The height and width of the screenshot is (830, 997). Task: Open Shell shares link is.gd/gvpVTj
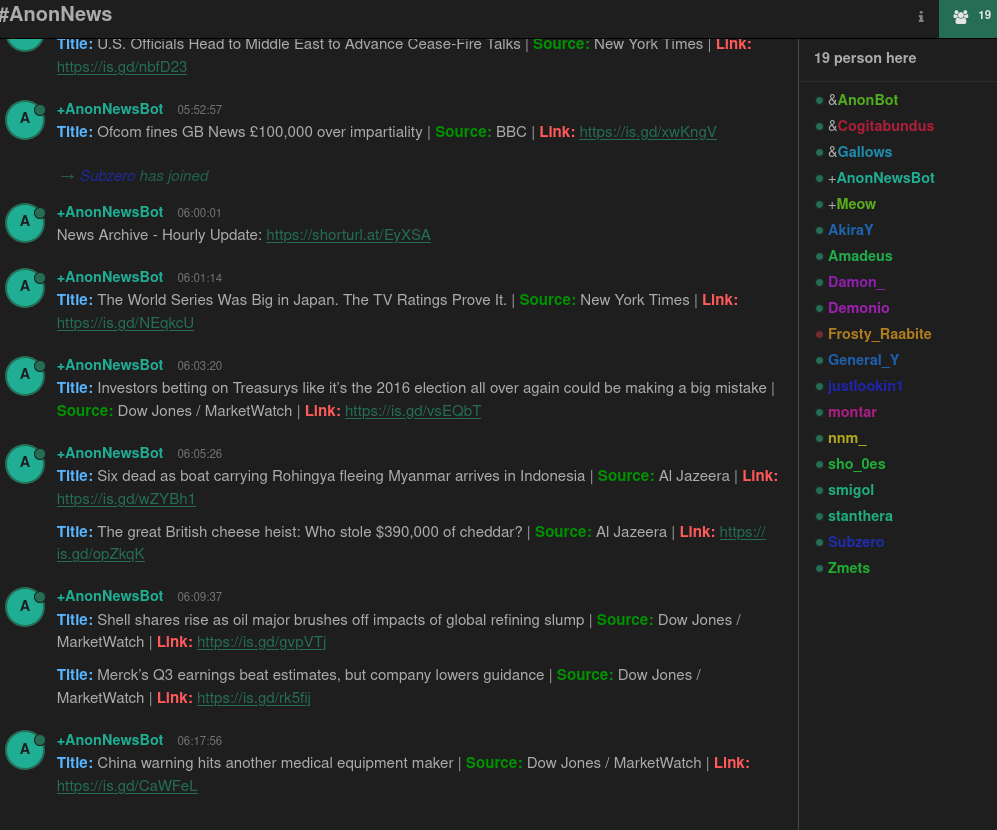pyautogui.click(x=261, y=642)
